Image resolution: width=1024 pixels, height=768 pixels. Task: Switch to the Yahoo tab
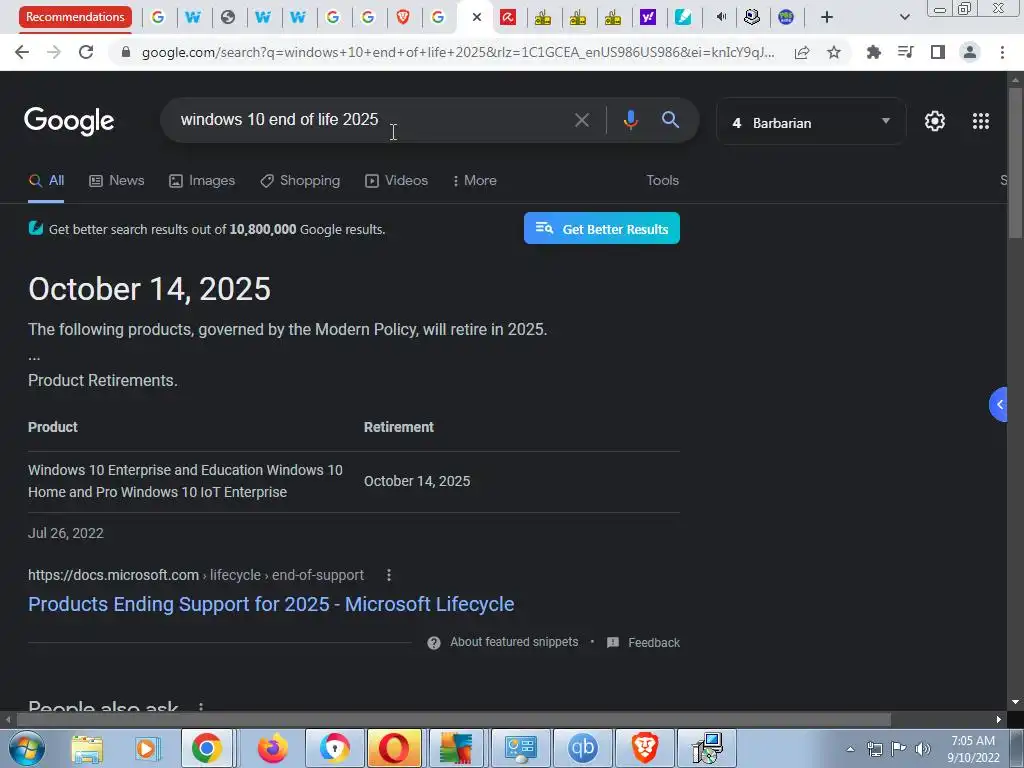648,17
